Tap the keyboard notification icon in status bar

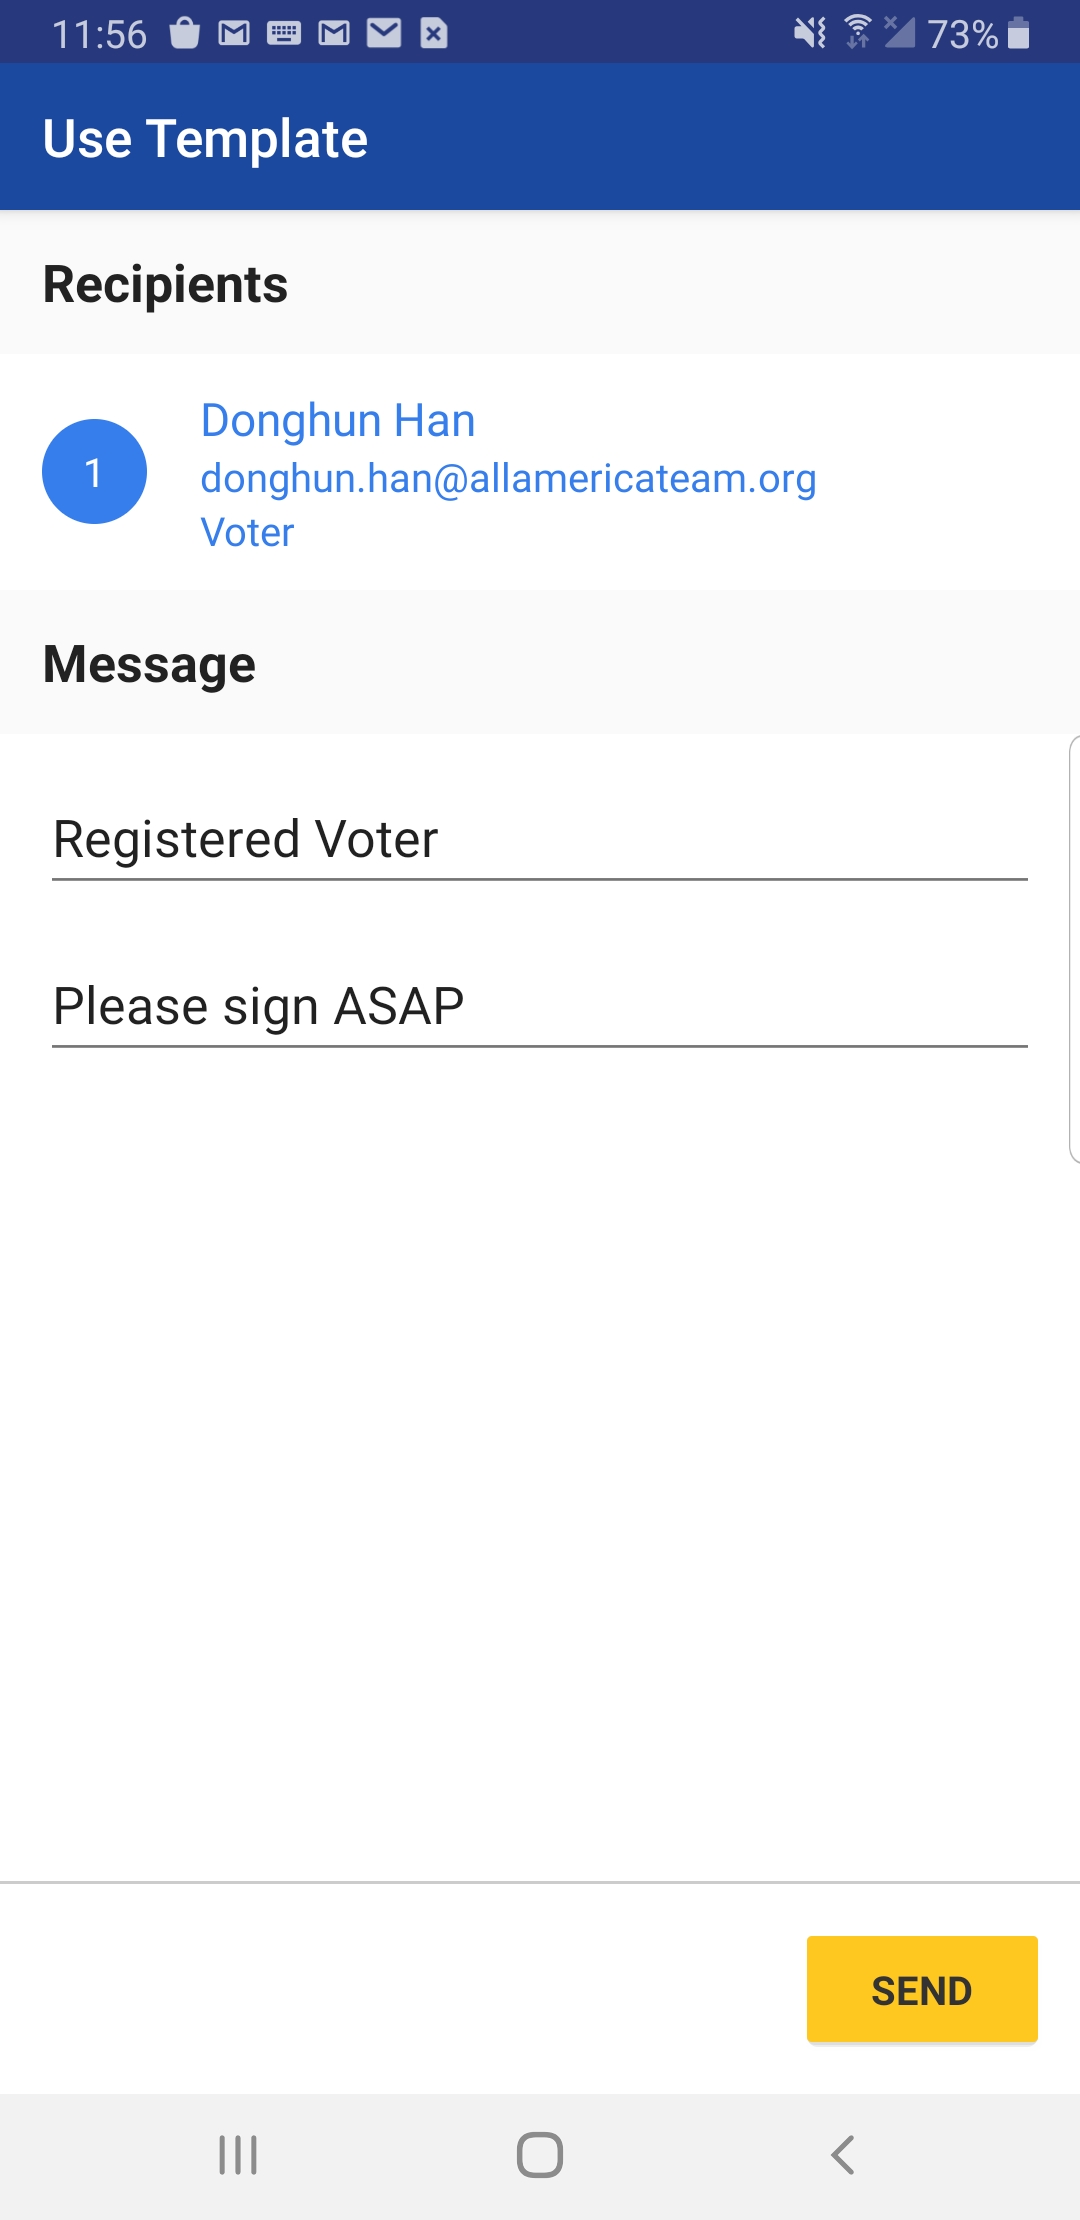[284, 34]
